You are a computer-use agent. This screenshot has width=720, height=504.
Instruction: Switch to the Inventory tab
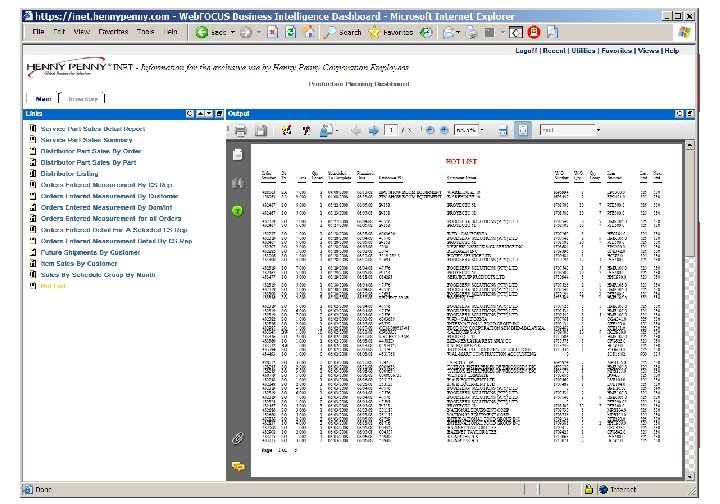pyautogui.click(x=83, y=99)
